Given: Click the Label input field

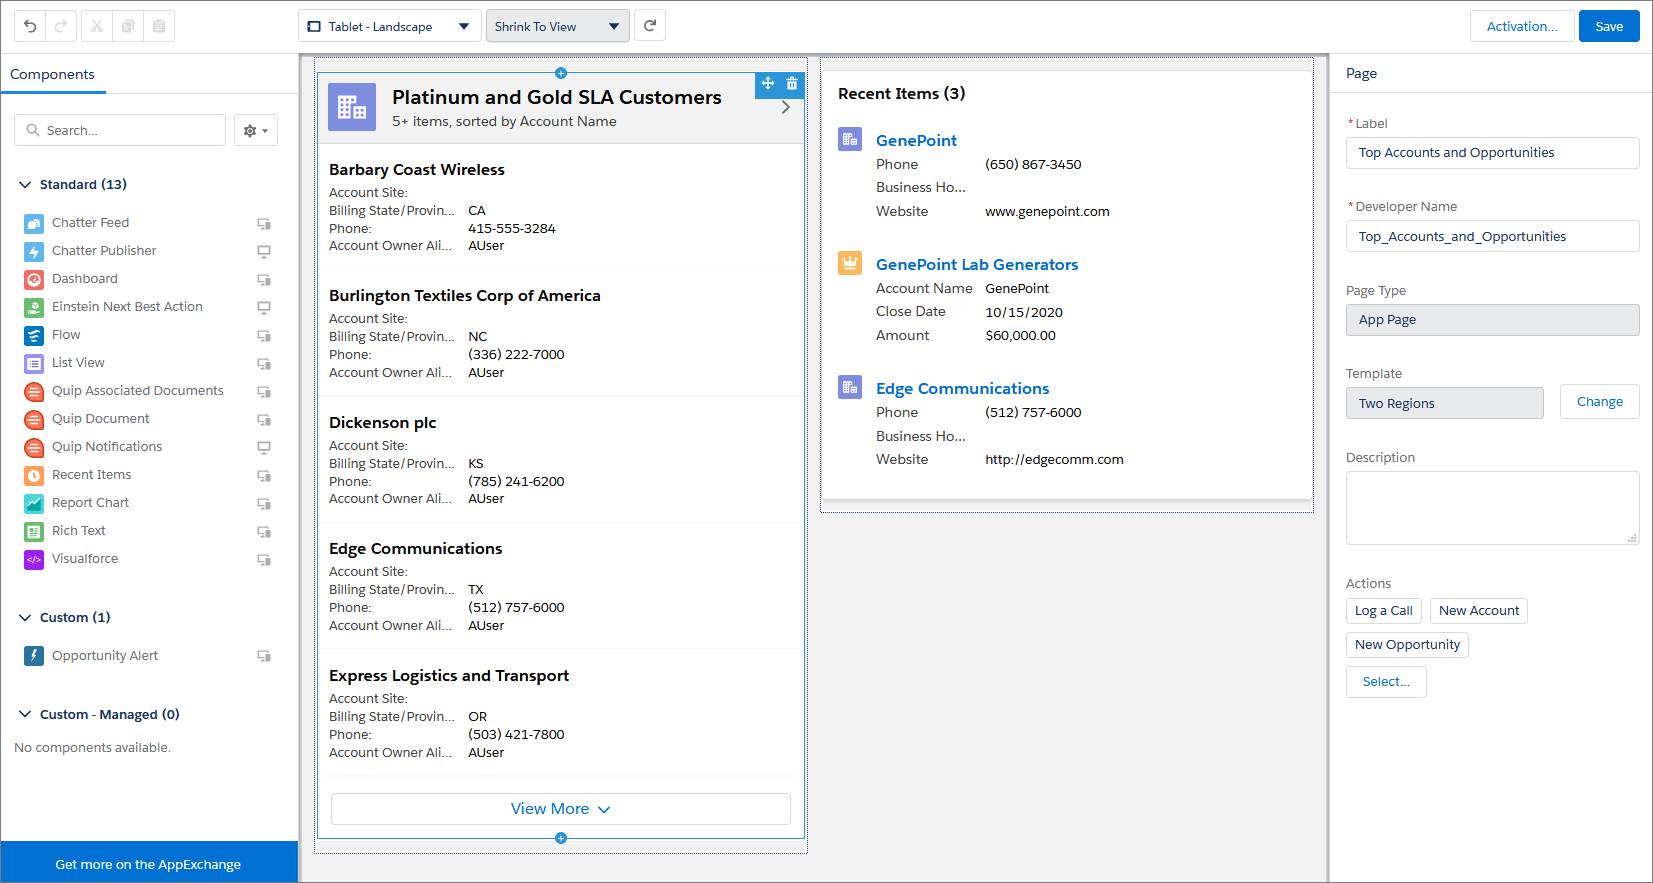Looking at the screenshot, I should 1492,153.
